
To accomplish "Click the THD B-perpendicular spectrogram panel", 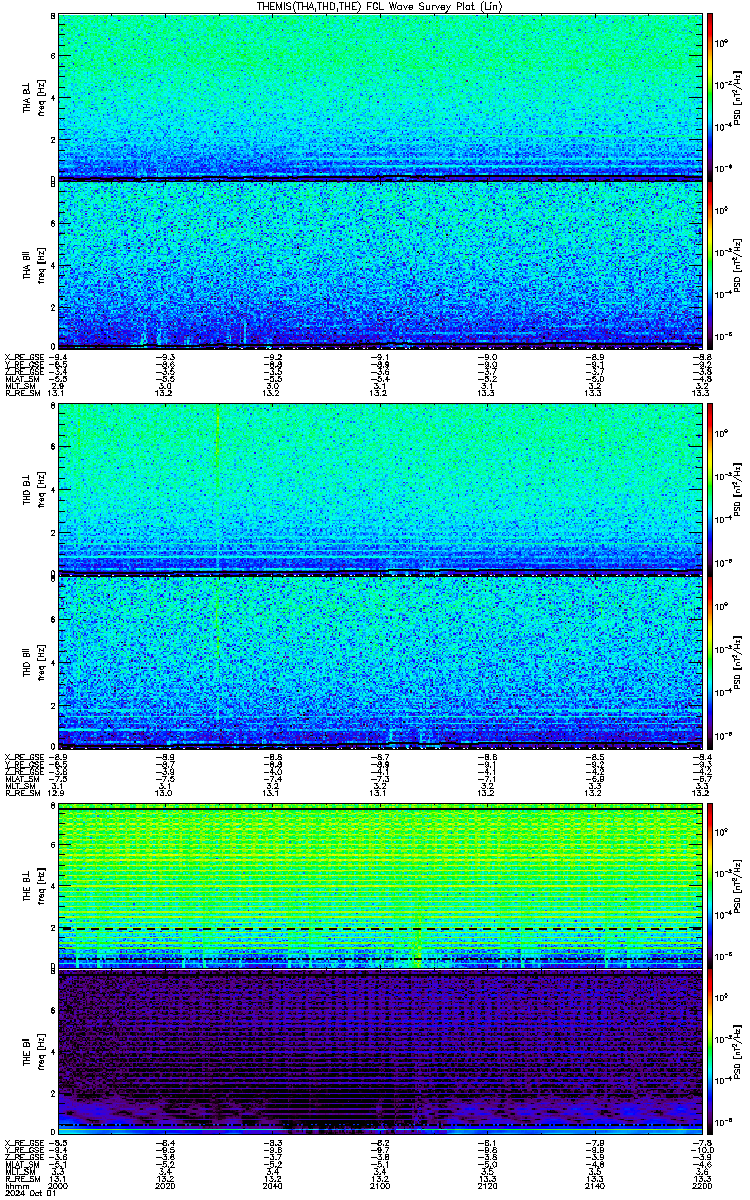I will [x=379, y=488].
